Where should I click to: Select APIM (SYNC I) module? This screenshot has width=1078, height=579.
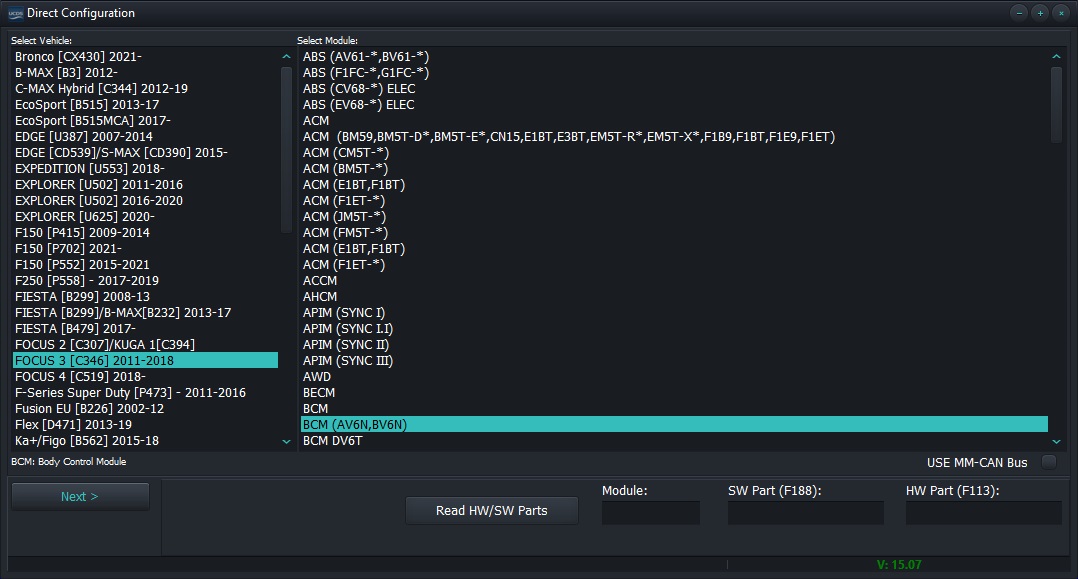[x=674, y=312]
